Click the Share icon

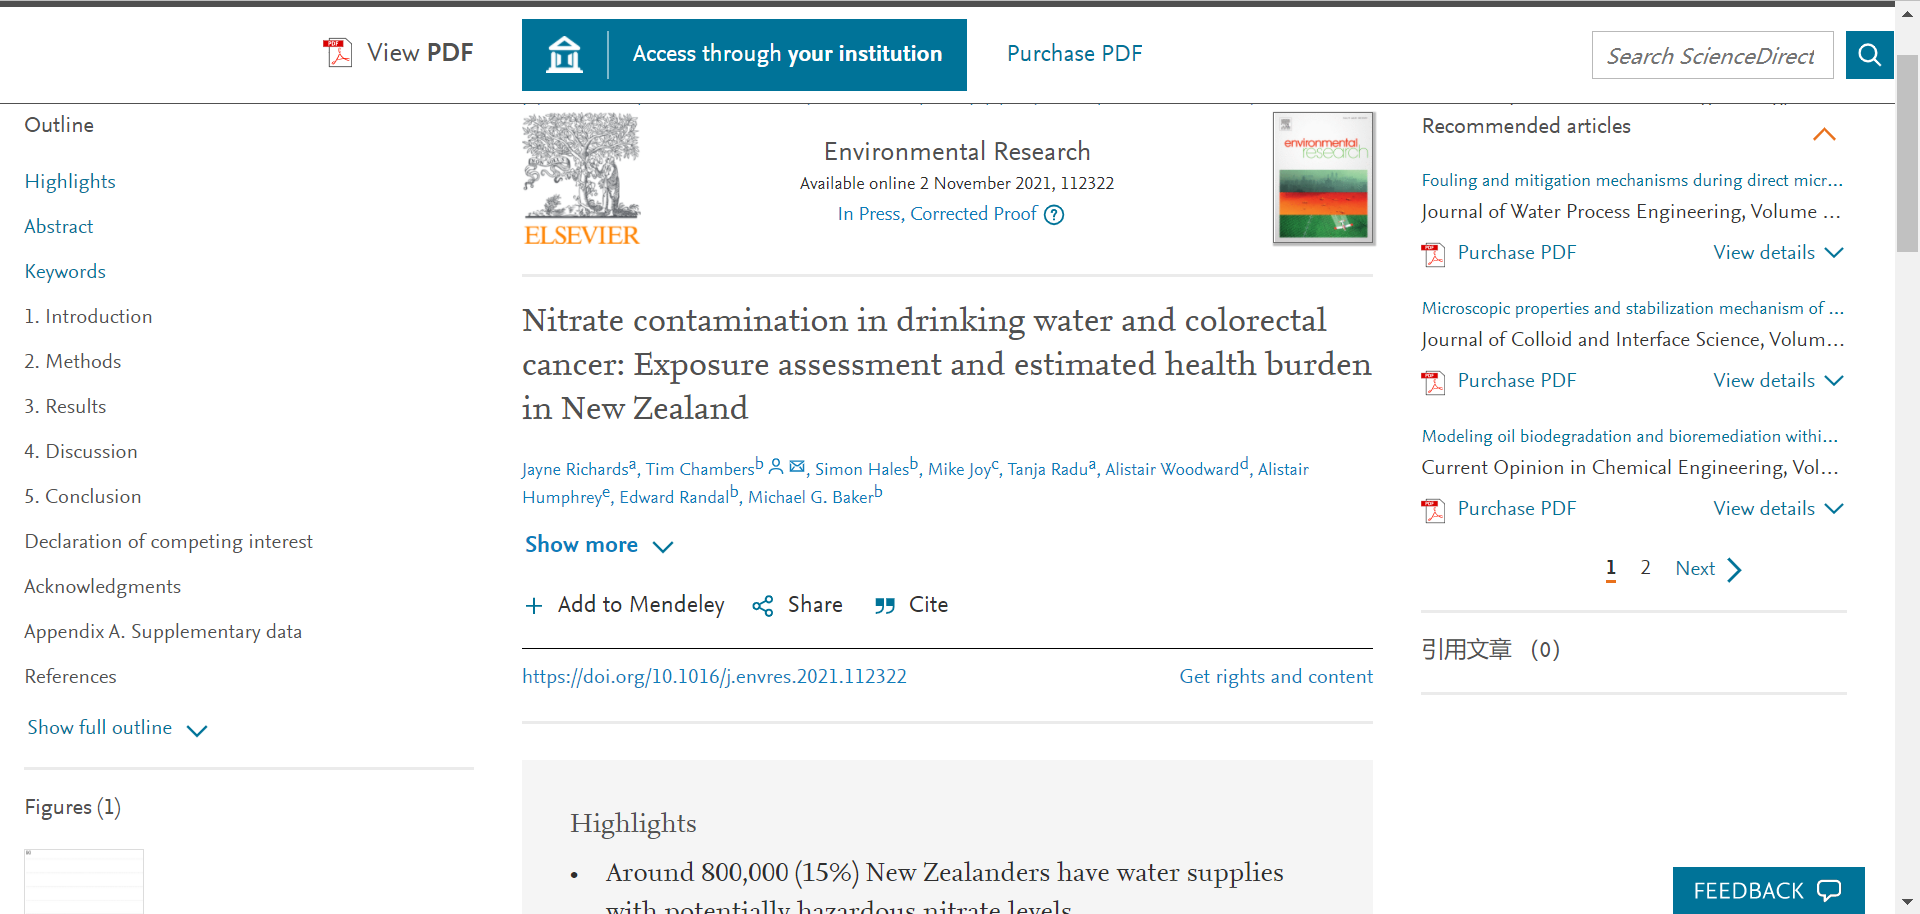[x=763, y=606]
